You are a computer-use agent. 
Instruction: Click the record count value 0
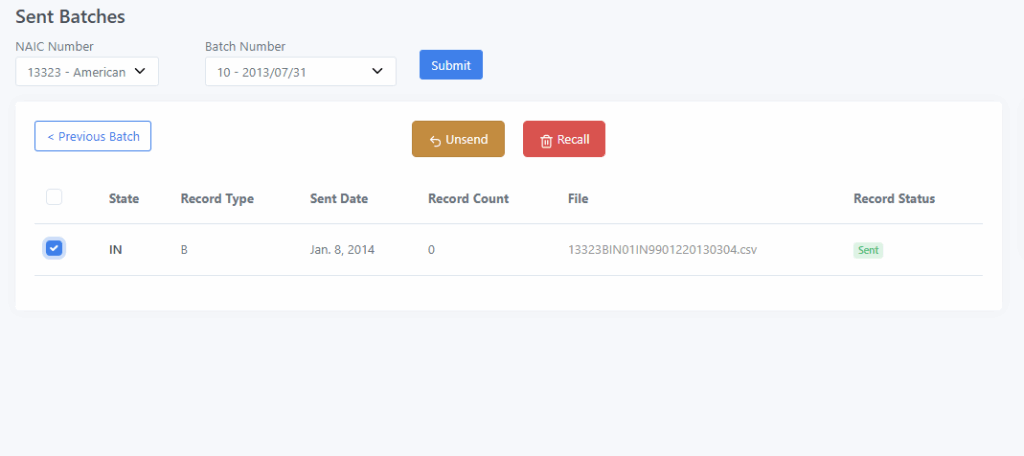(432, 250)
